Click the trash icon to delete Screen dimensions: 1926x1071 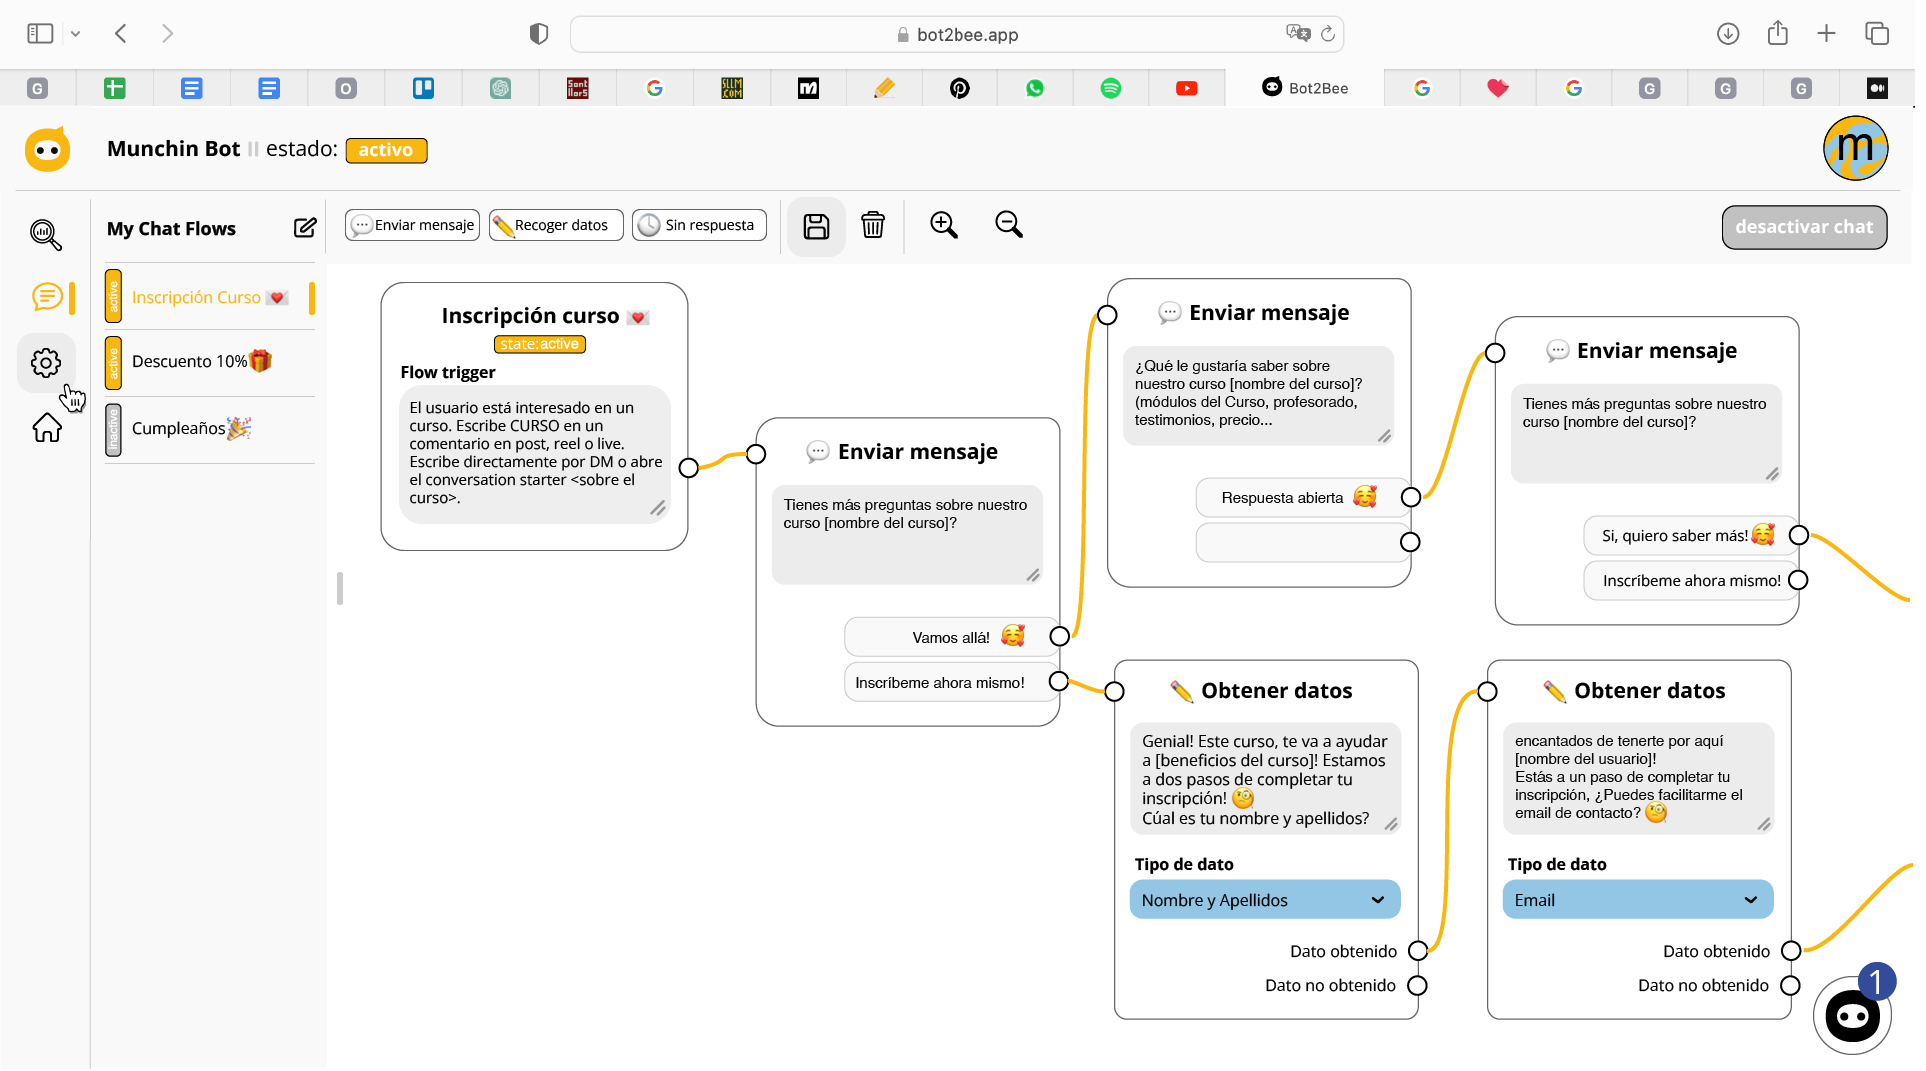click(x=872, y=225)
